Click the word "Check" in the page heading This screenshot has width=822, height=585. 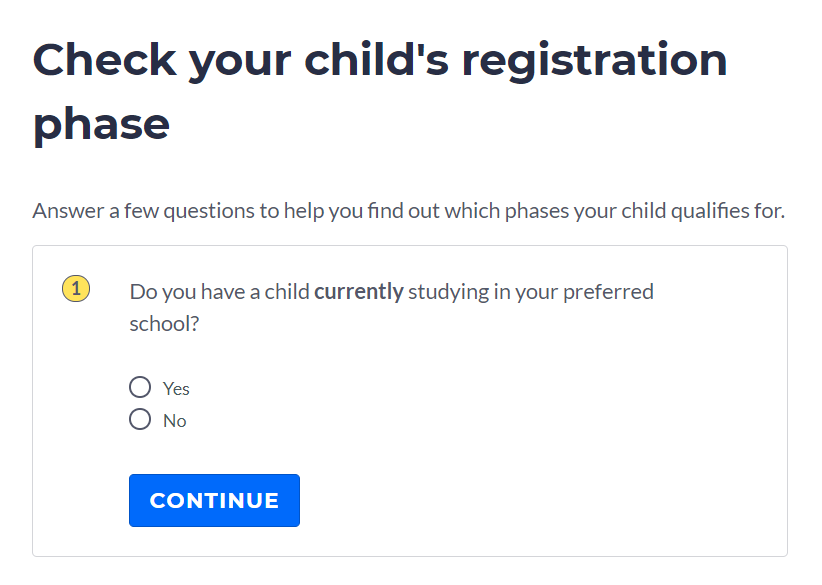[102, 60]
